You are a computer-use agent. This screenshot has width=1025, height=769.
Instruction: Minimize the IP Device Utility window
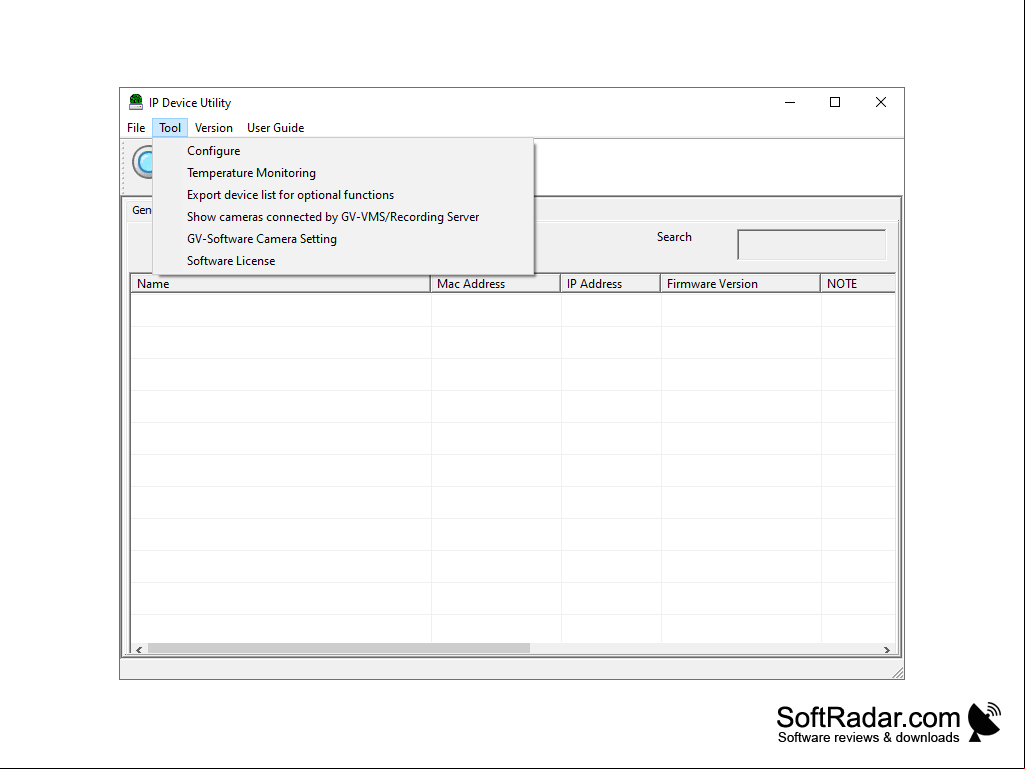pyautogui.click(x=790, y=103)
